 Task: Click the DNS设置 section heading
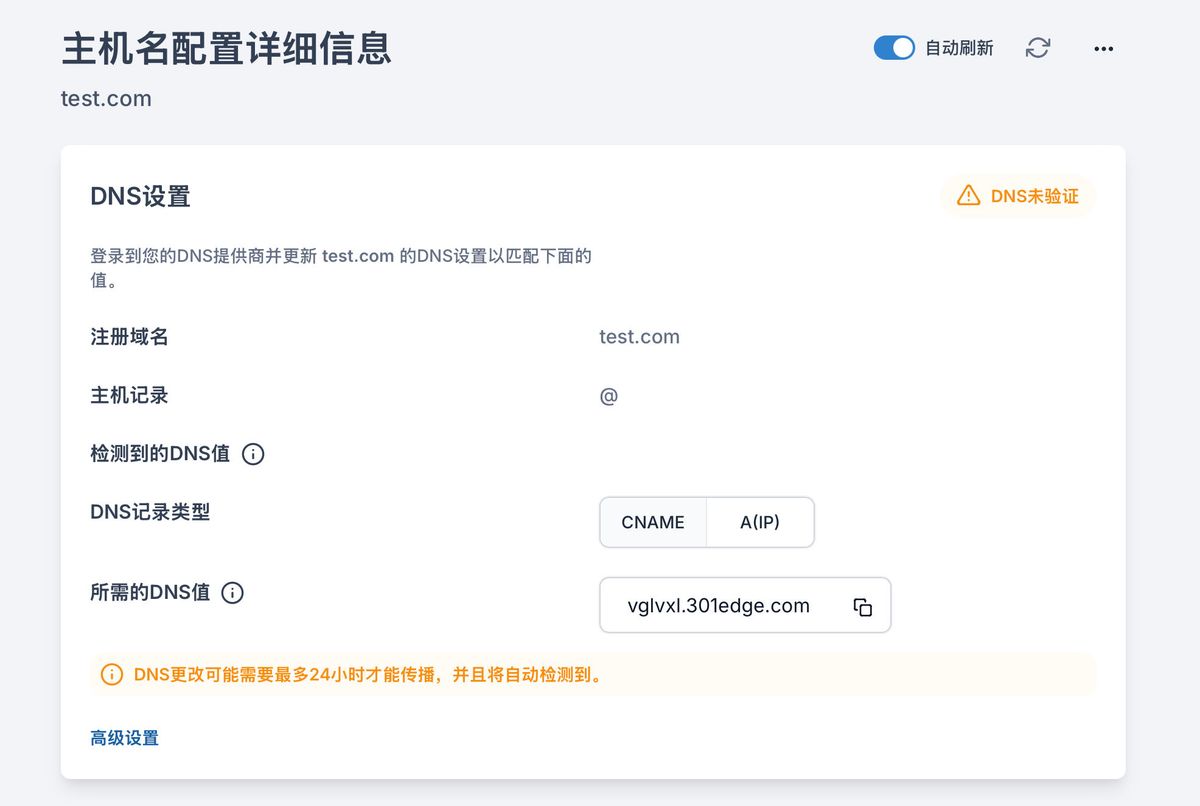140,196
